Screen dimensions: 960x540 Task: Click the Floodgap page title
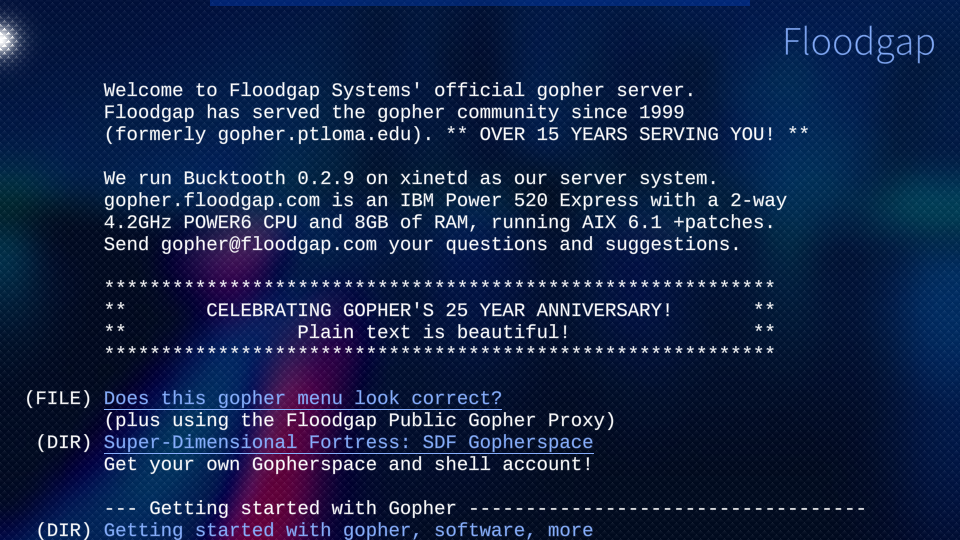coord(858,42)
